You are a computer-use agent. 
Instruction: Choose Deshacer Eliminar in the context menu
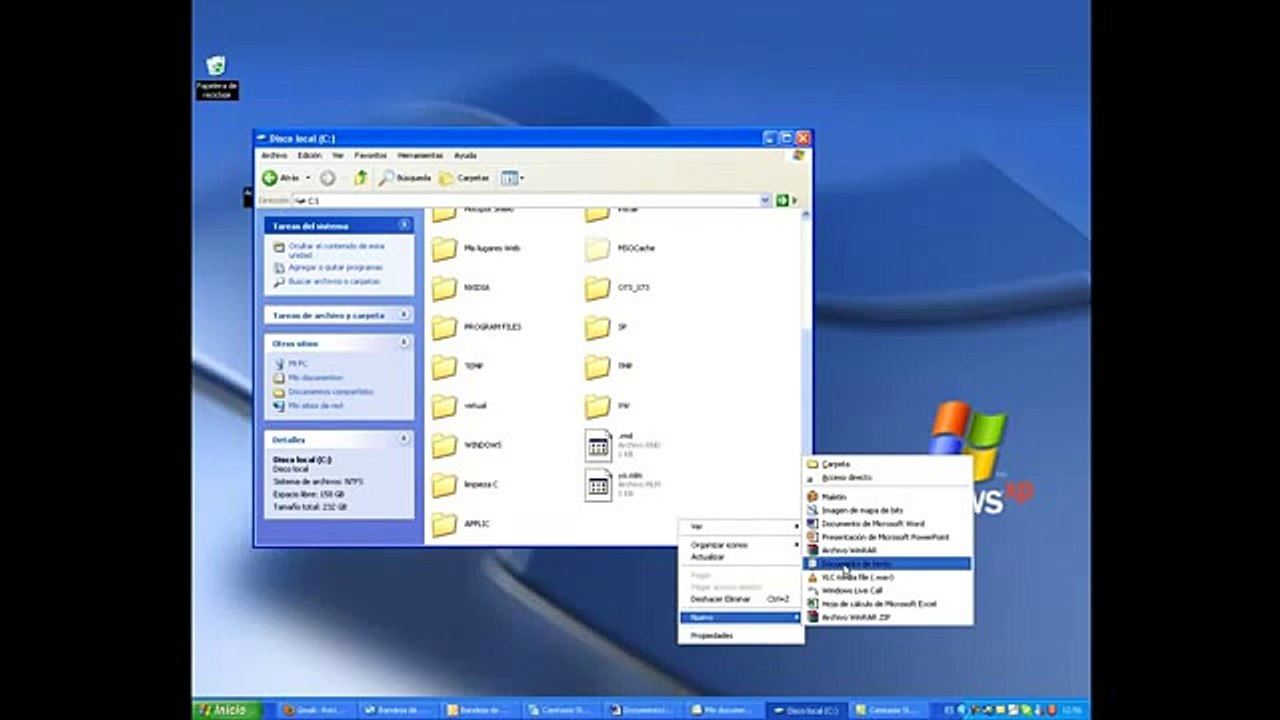point(741,599)
